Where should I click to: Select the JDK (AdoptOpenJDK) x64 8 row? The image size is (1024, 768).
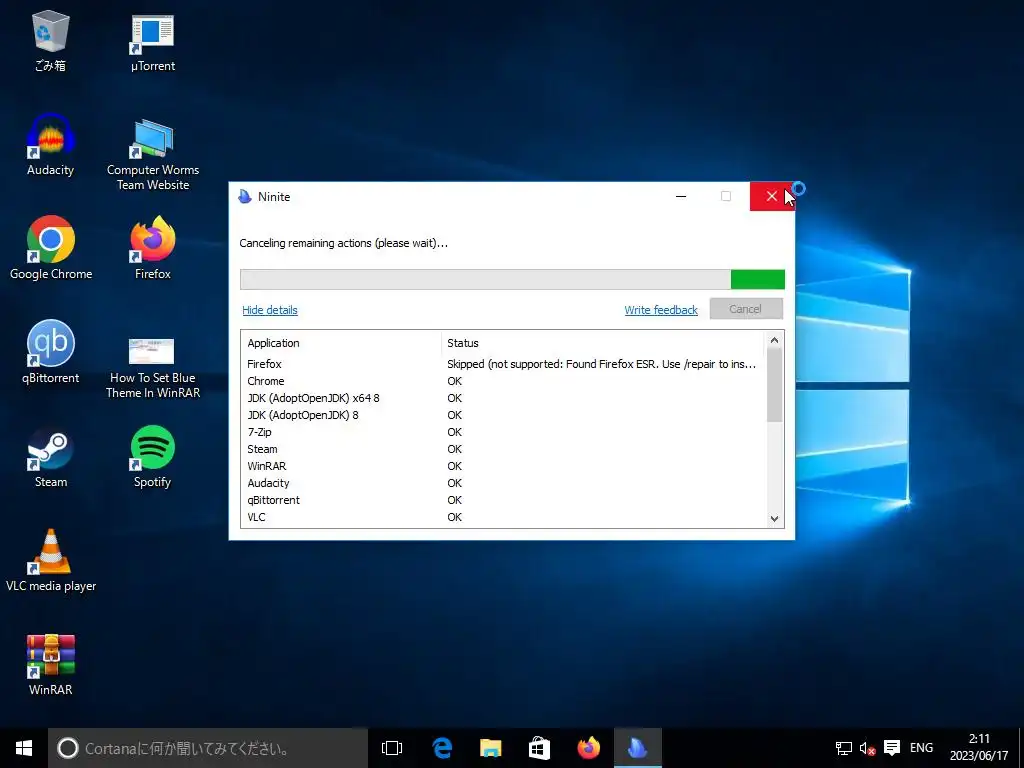(x=502, y=398)
